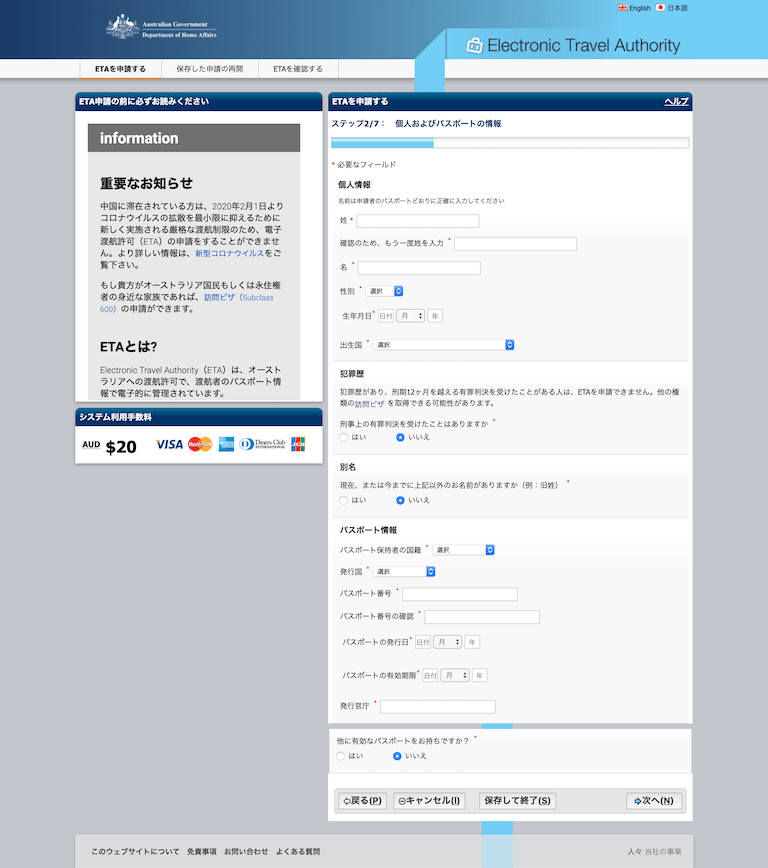Click the パスポートの有効期限 year field
Screen dimensions: 768x868
point(480,675)
